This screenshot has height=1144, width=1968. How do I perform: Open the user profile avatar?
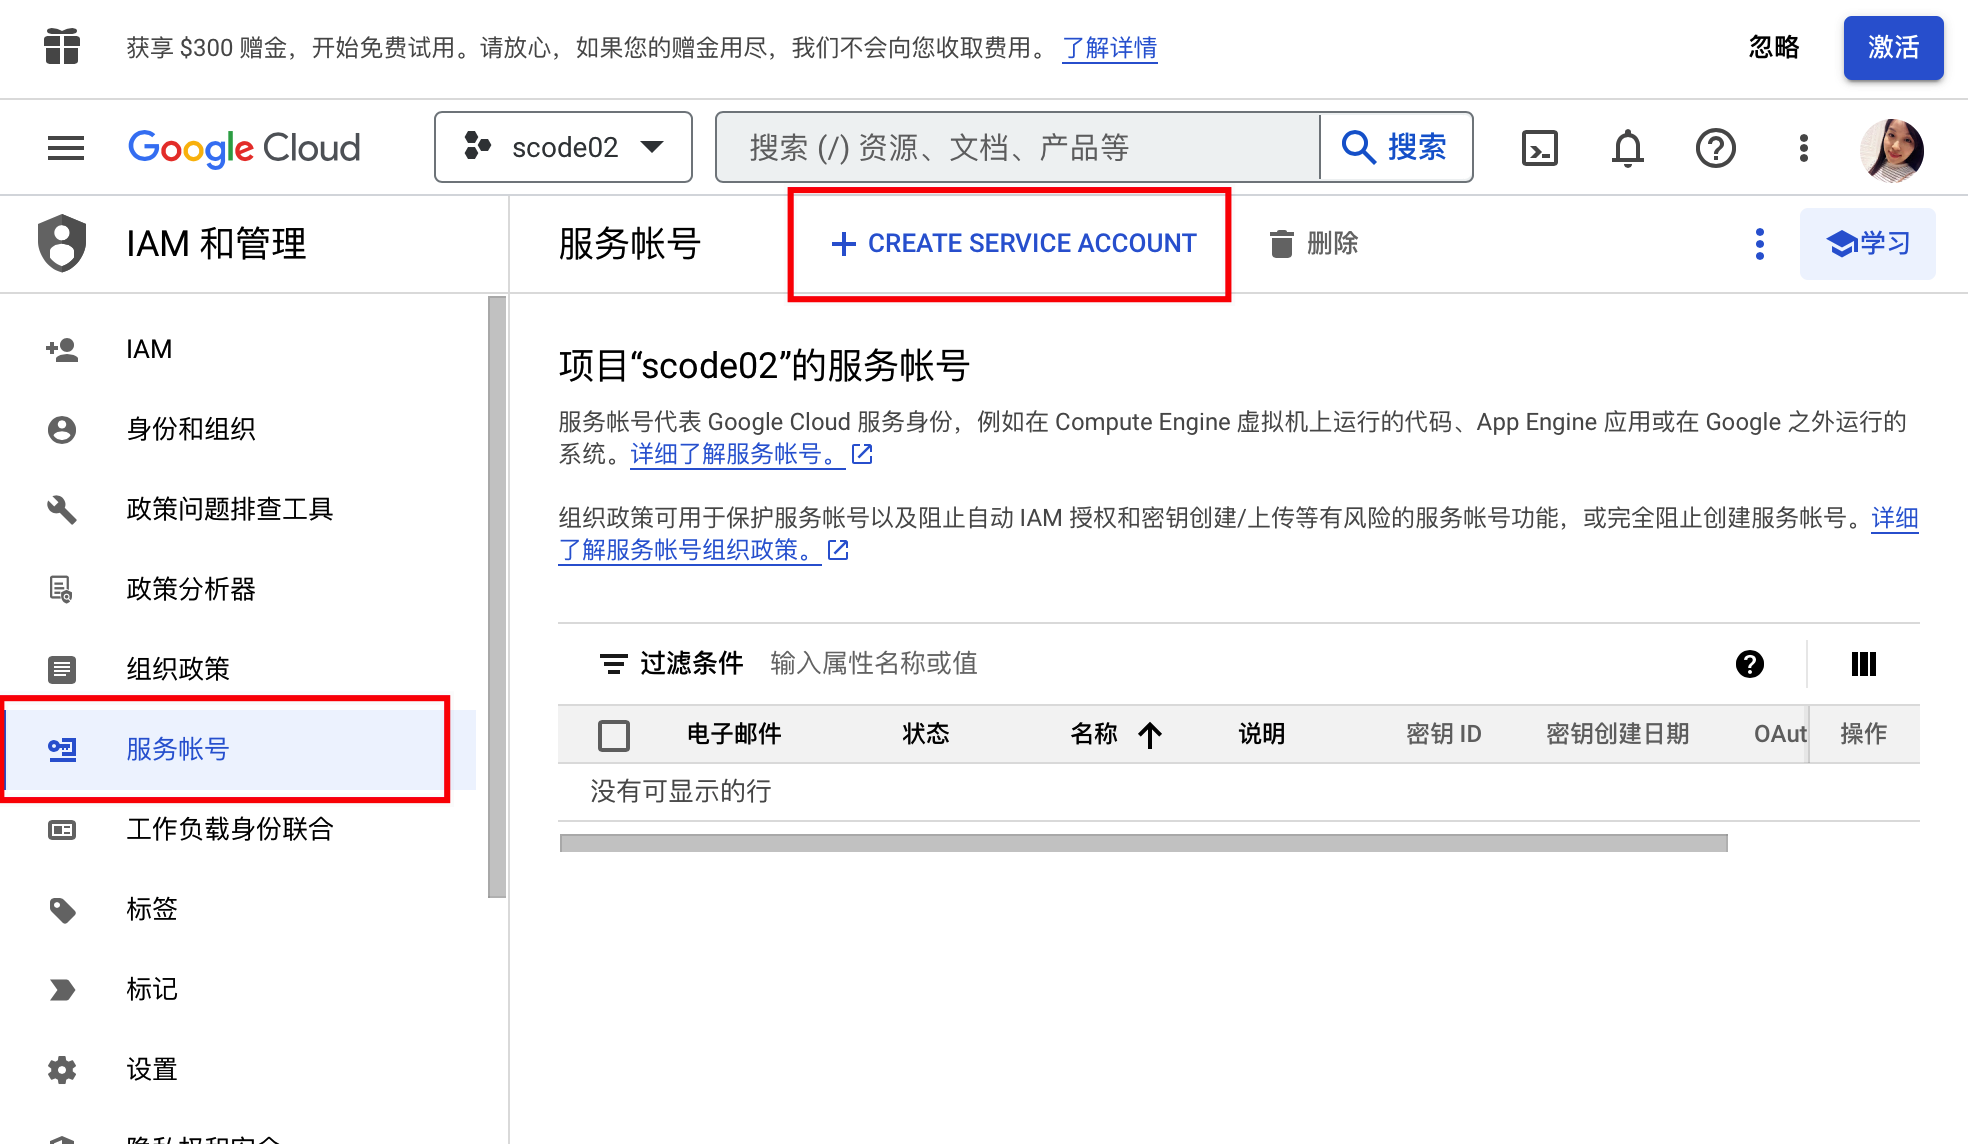click(1891, 150)
